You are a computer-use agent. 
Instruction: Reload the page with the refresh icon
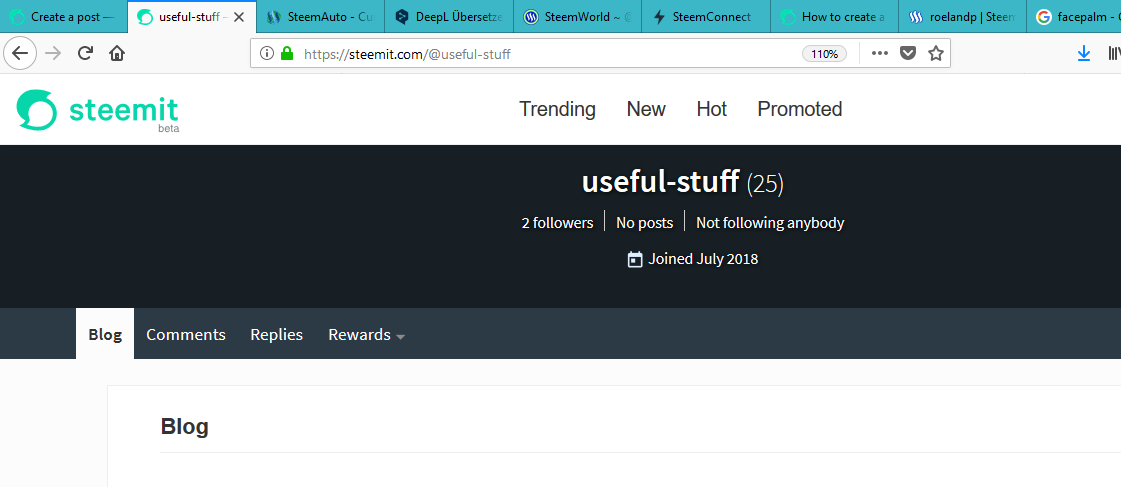85,53
